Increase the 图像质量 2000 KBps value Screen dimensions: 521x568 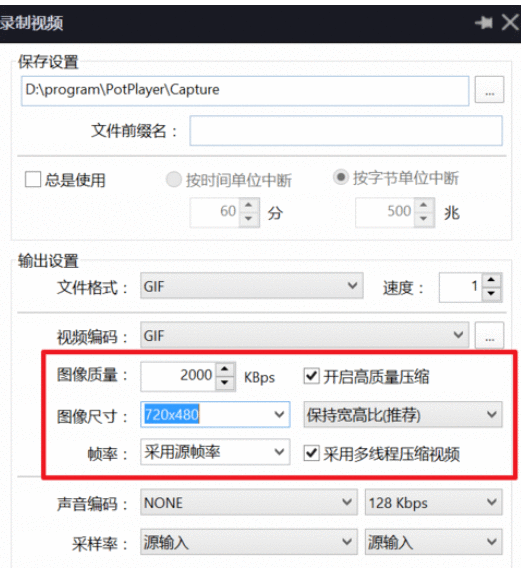point(225,369)
